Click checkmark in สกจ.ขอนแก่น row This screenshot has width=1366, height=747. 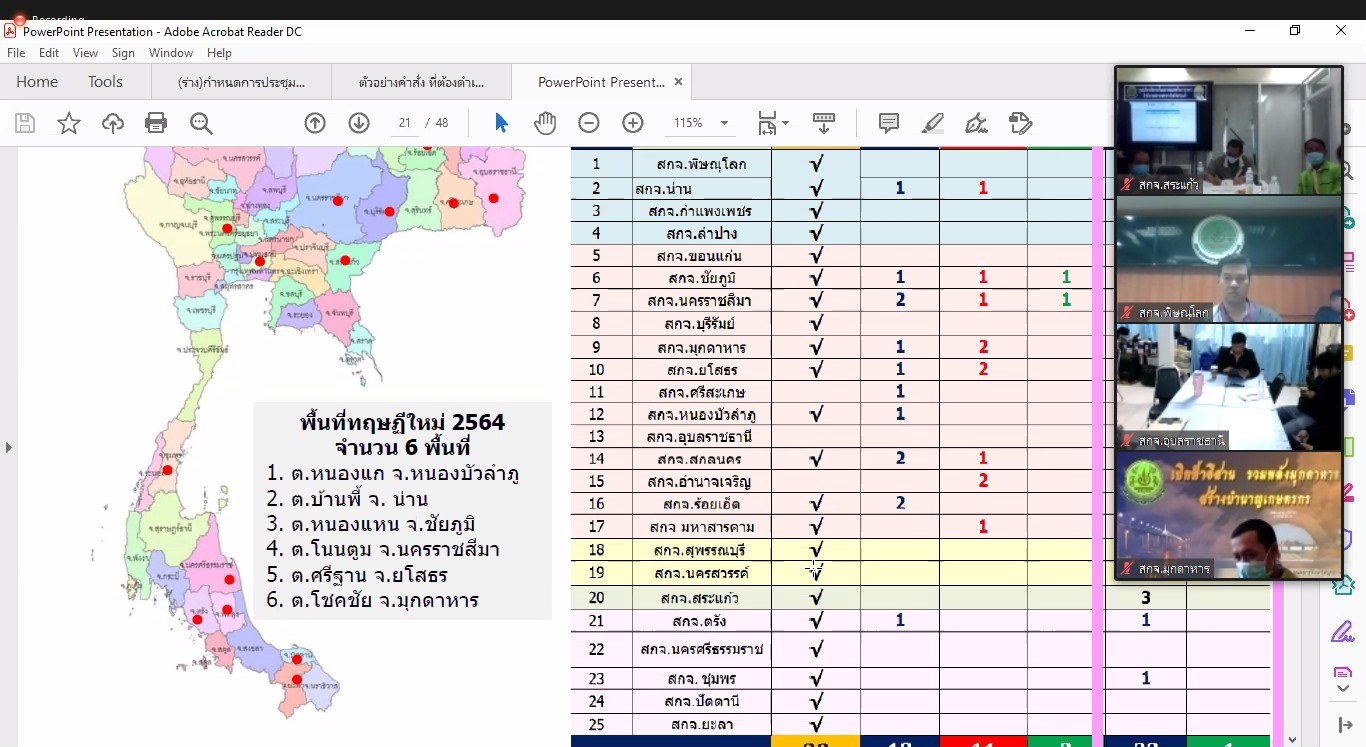[816, 256]
